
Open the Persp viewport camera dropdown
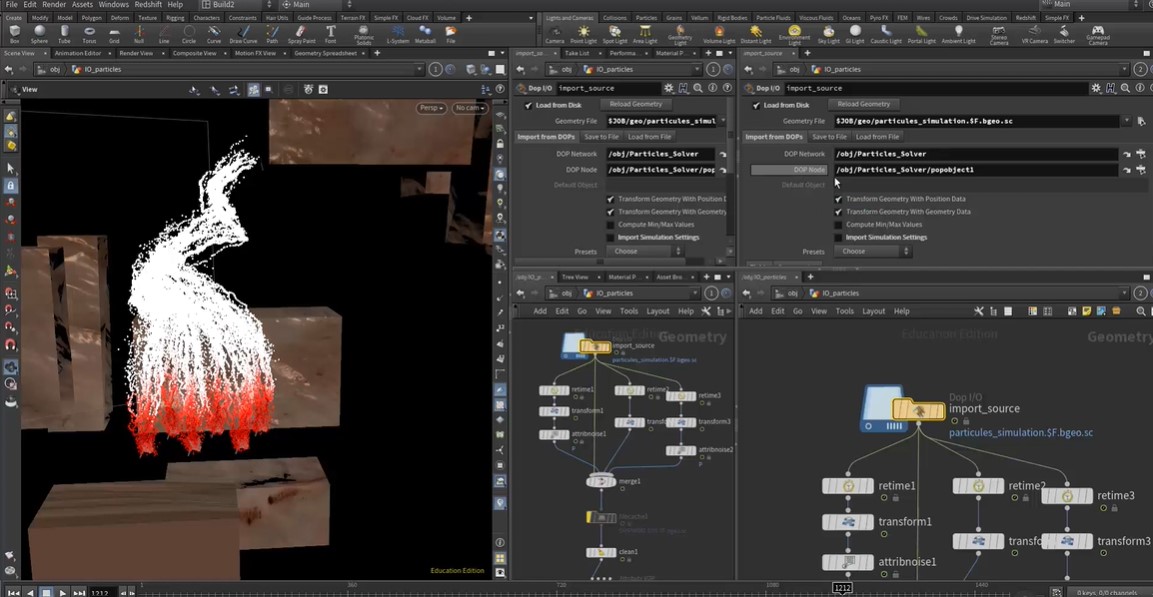tap(432, 108)
